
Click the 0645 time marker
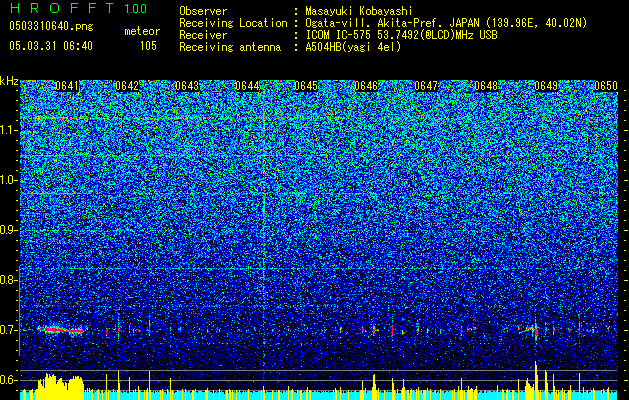306,86
